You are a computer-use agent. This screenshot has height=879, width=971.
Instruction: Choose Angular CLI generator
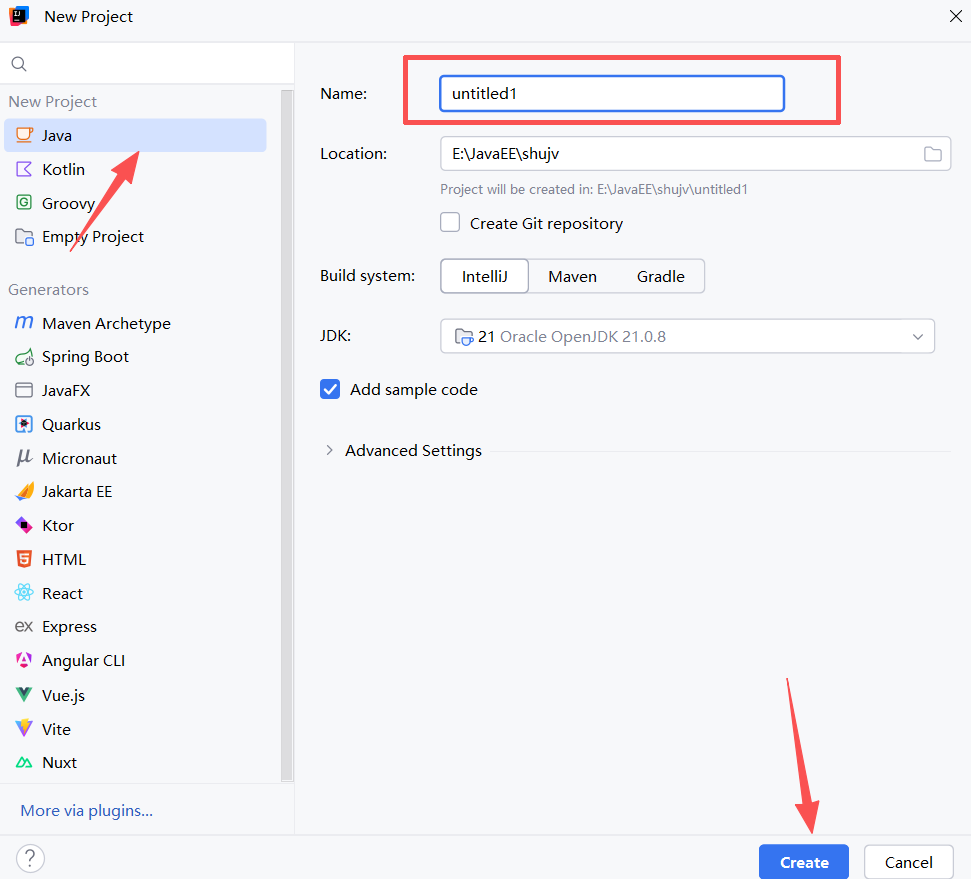pos(135,660)
